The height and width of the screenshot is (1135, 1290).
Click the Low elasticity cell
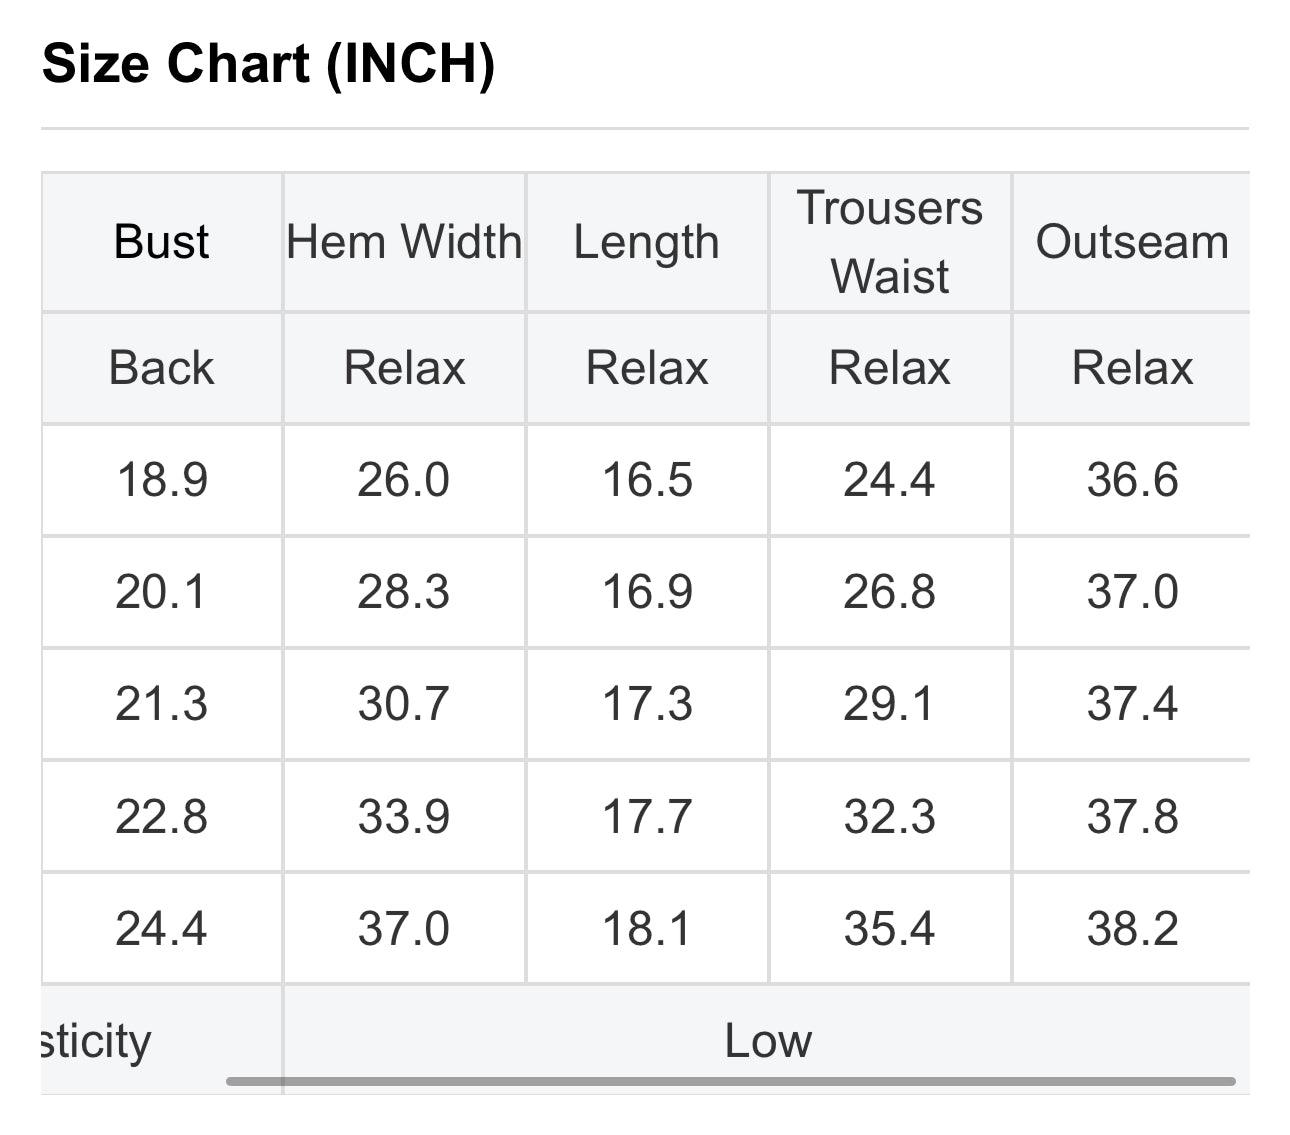click(767, 1040)
